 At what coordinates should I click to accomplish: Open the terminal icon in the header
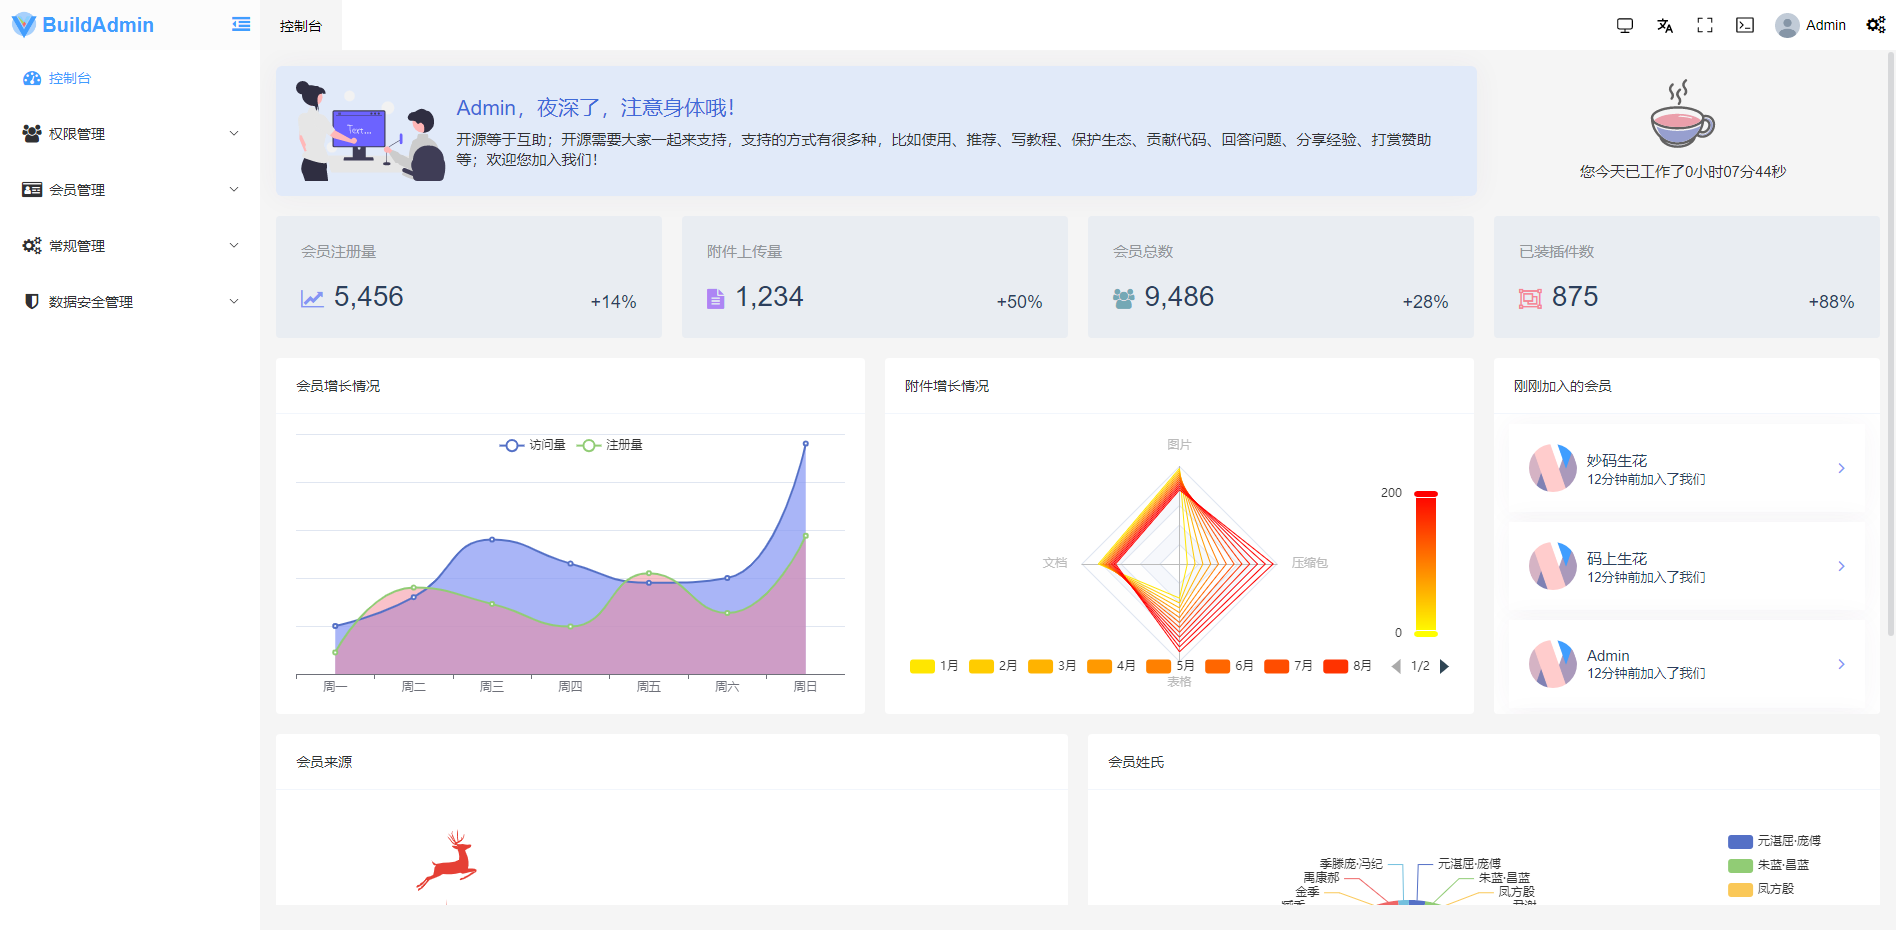click(x=1744, y=24)
